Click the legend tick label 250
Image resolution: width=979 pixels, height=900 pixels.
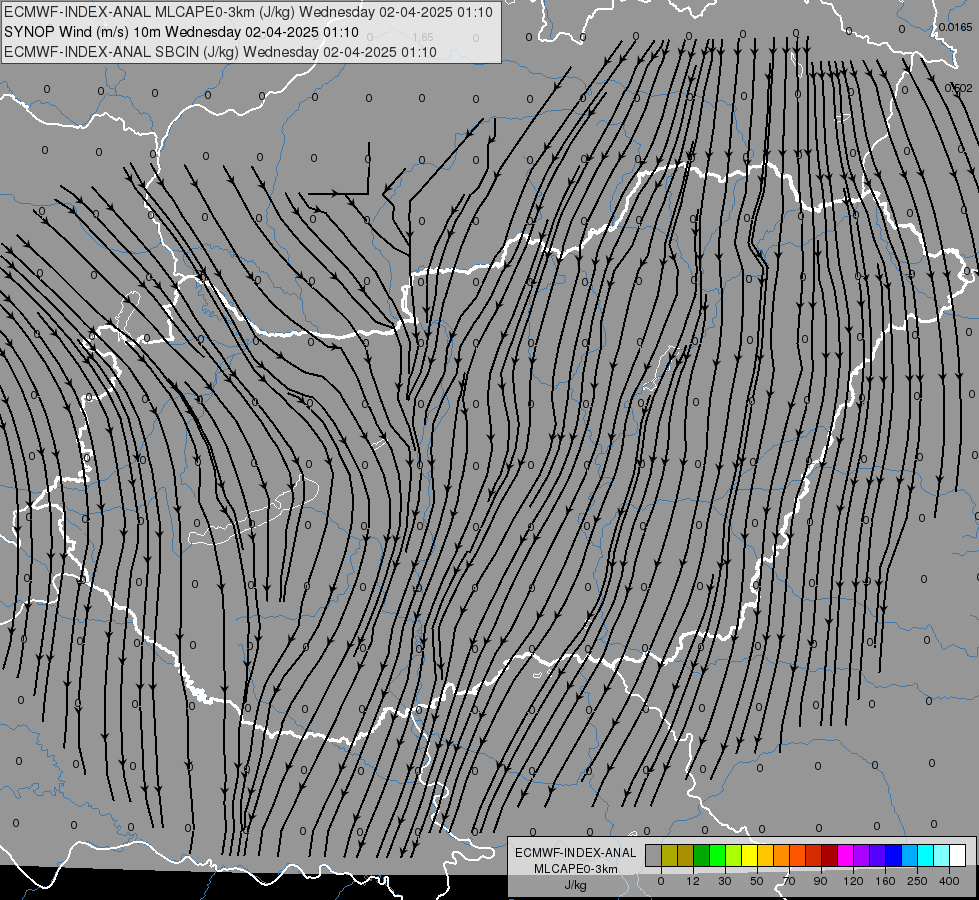pyautogui.click(x=917, y=881)
